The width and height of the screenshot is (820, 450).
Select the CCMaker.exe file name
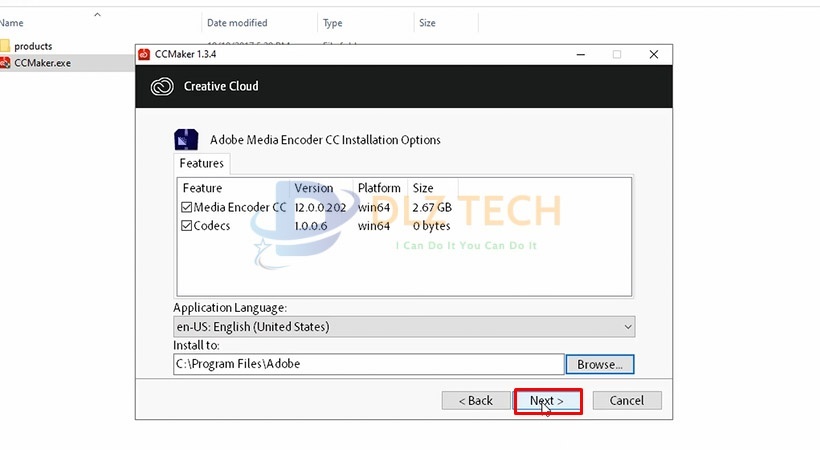(x=42, y=63)
